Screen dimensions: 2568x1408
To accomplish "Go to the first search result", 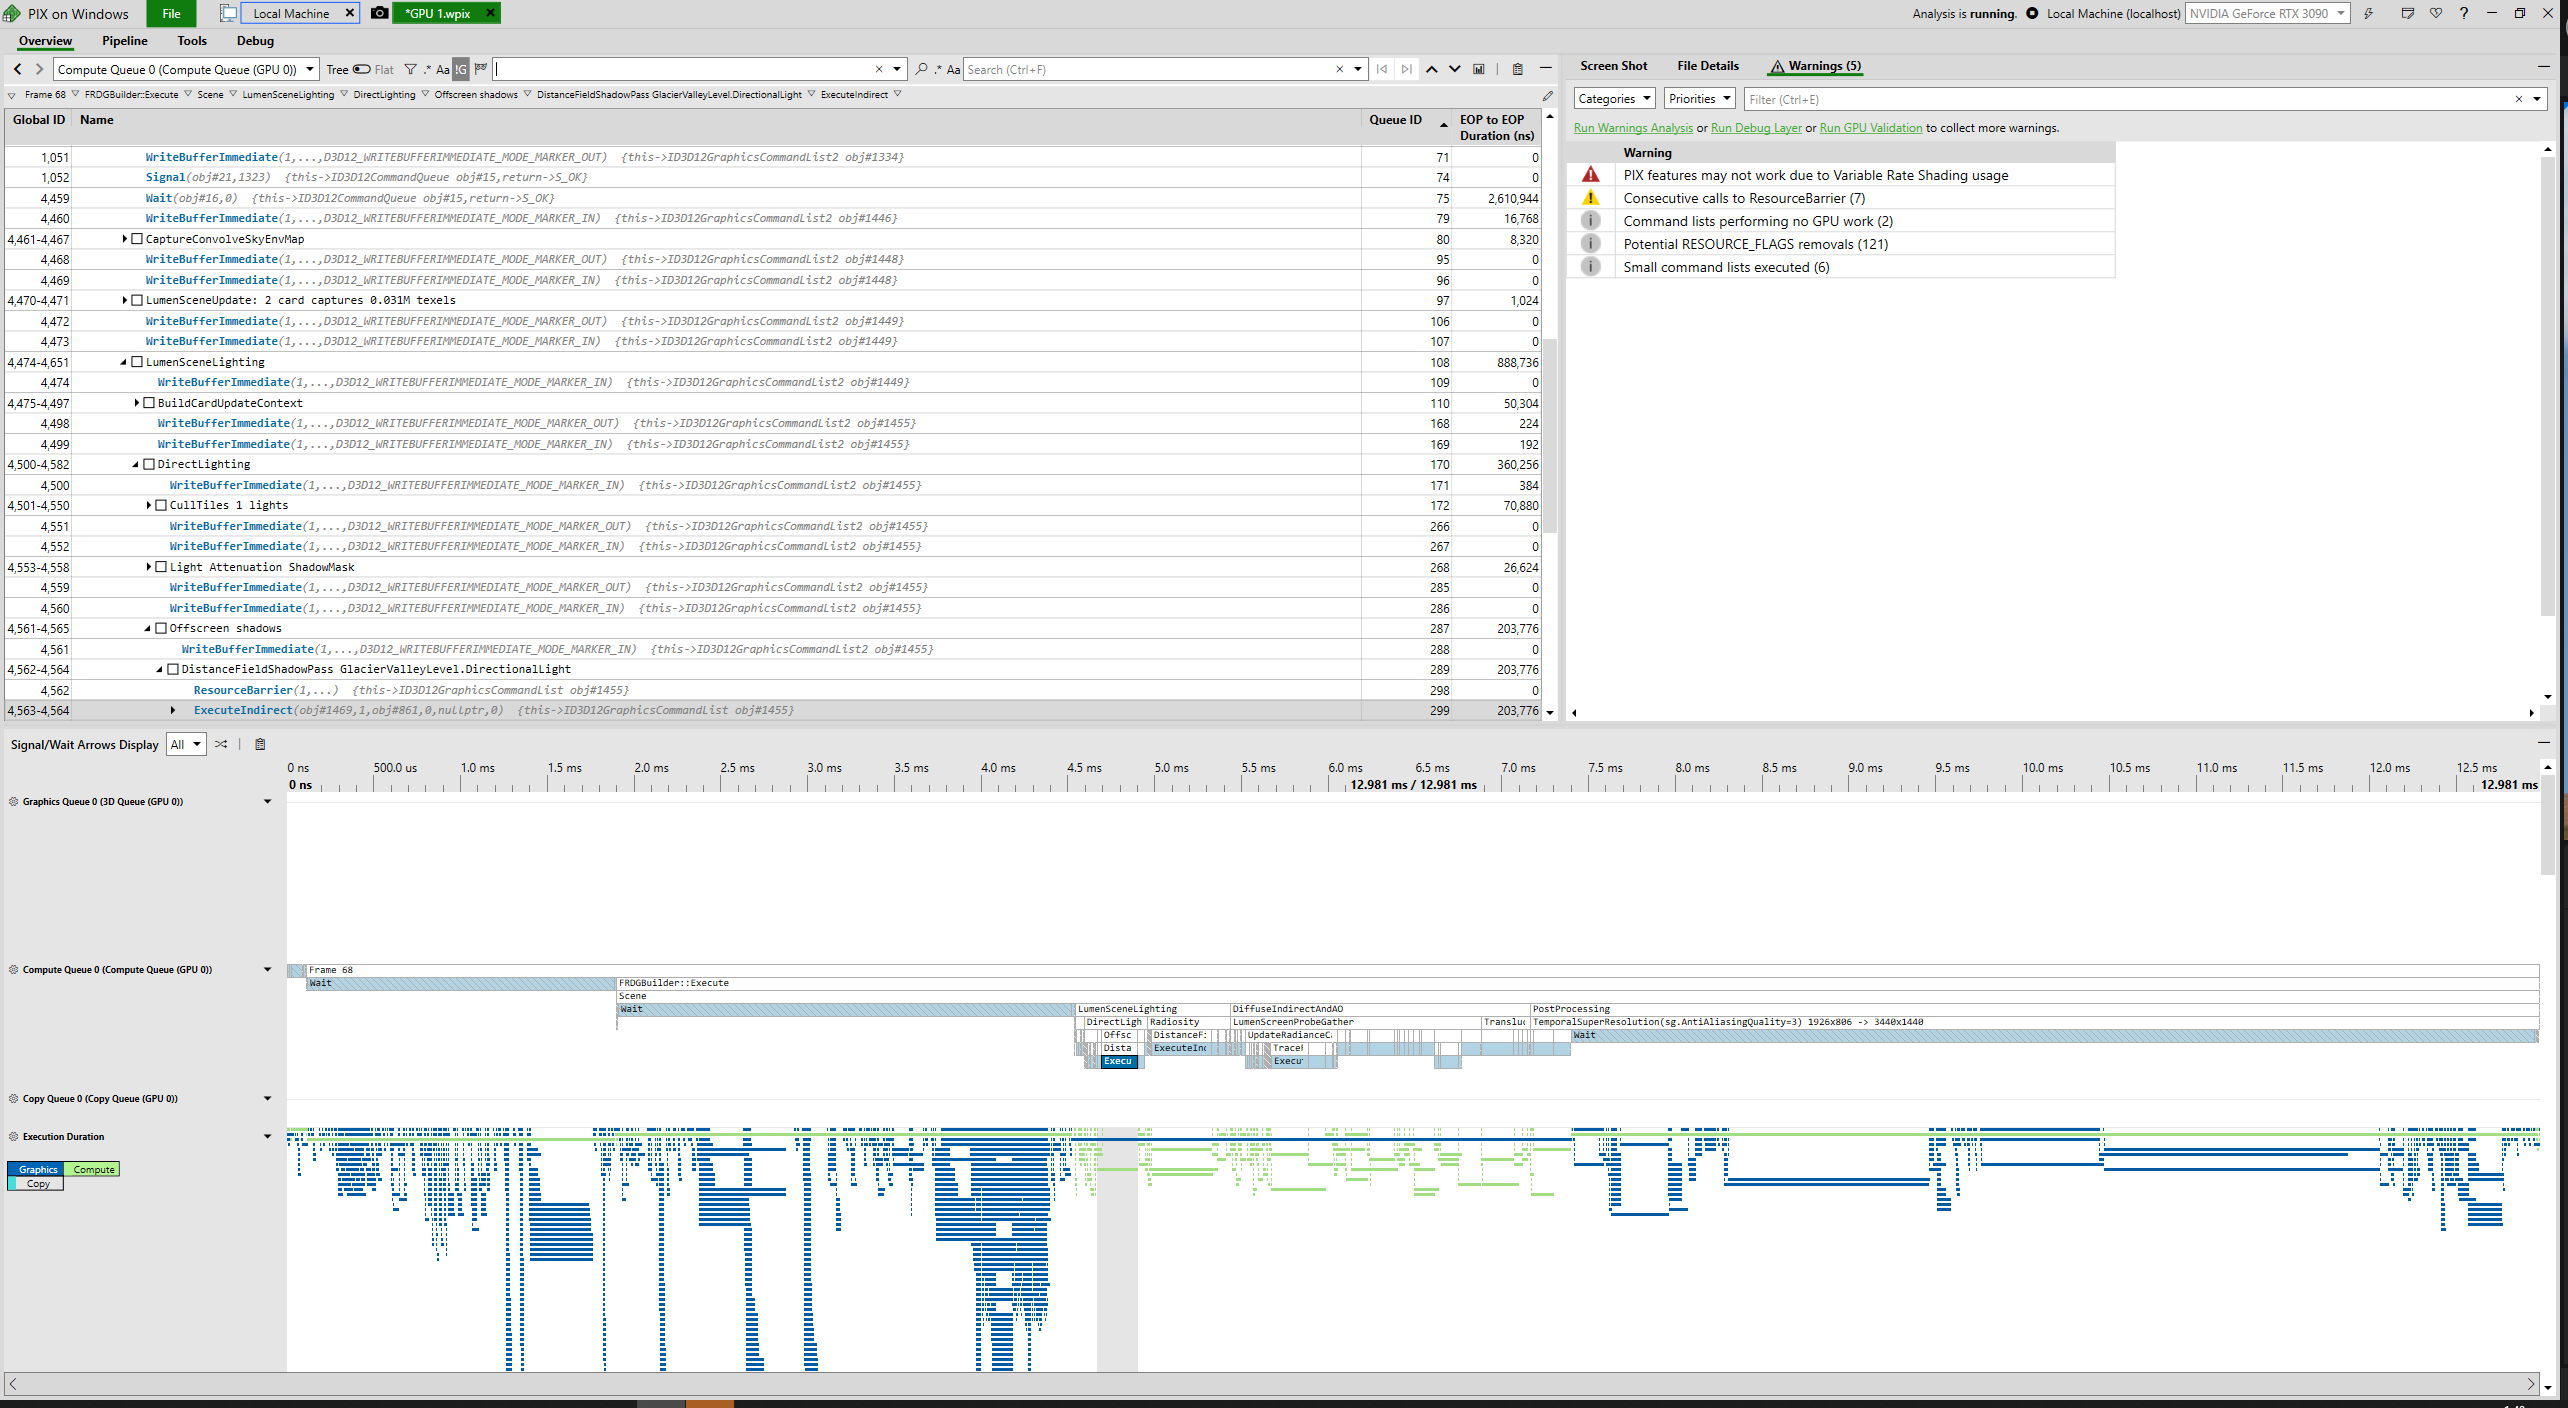I will pos(1382,69).
